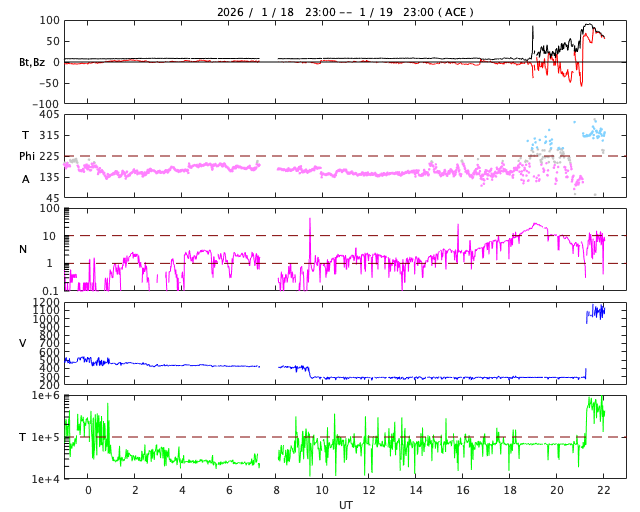Click the 'Phi' axis label
The height and width of the screenshot is (512, 640).
pos(27,156)
